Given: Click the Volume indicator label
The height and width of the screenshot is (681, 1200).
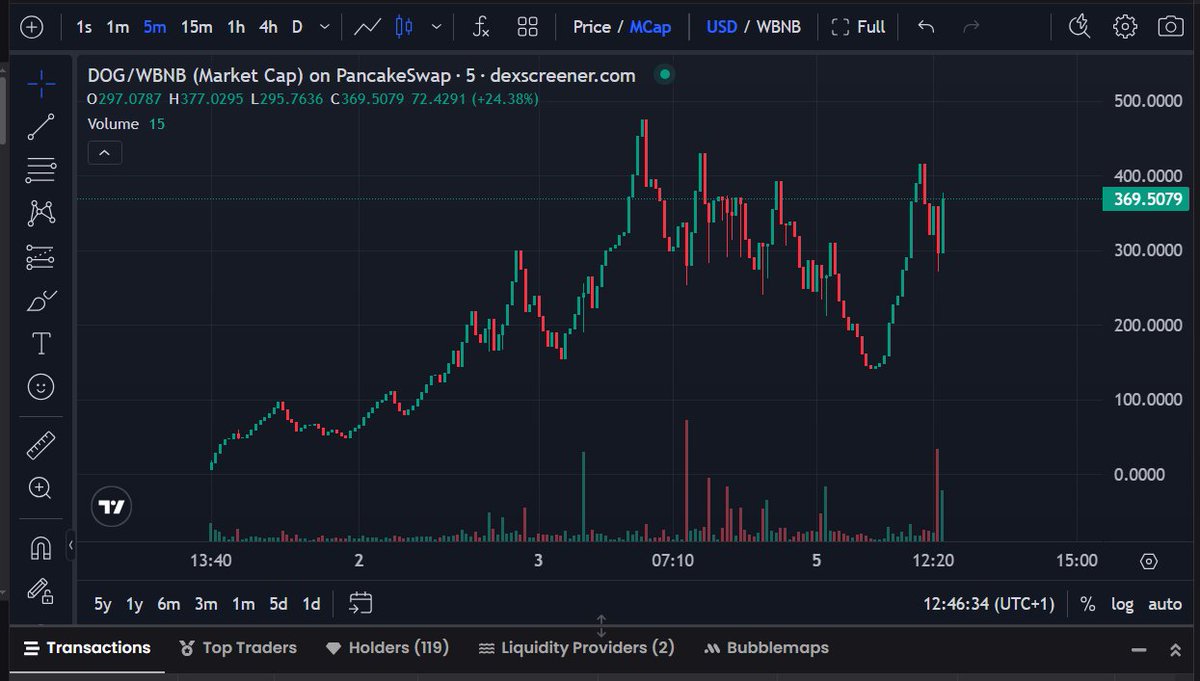Looking at the screenshot, I should tap(113, 124).
